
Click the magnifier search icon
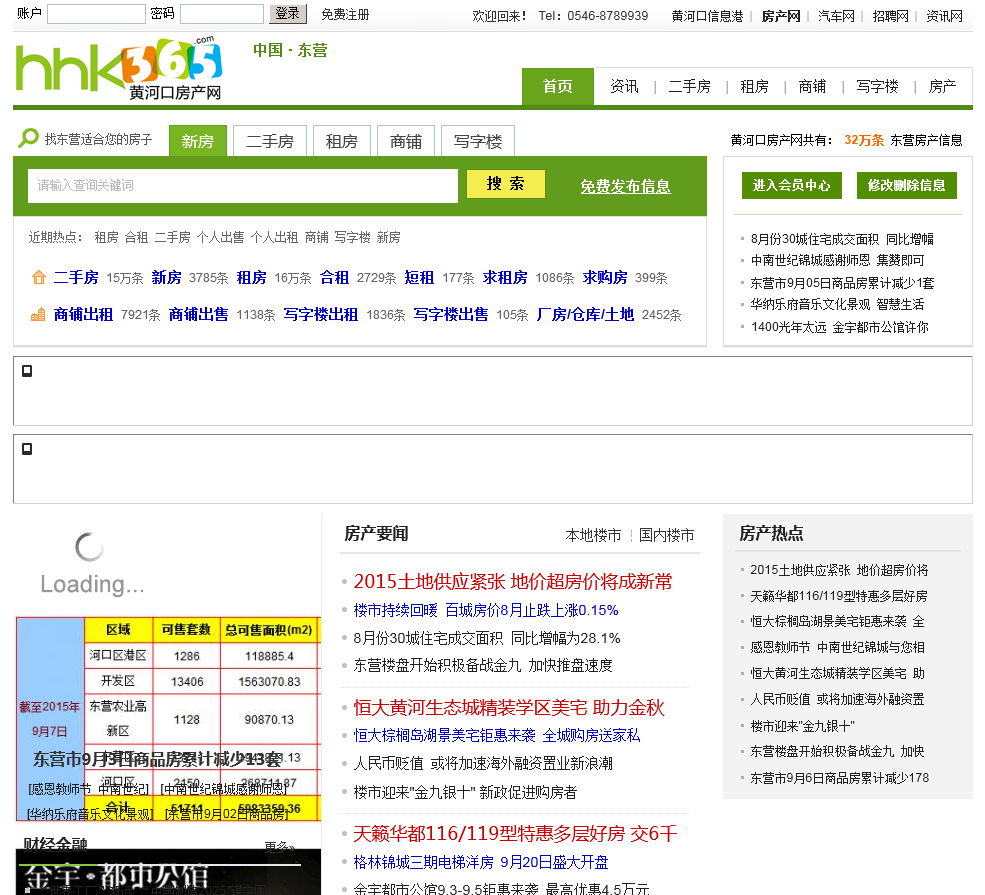28,138
